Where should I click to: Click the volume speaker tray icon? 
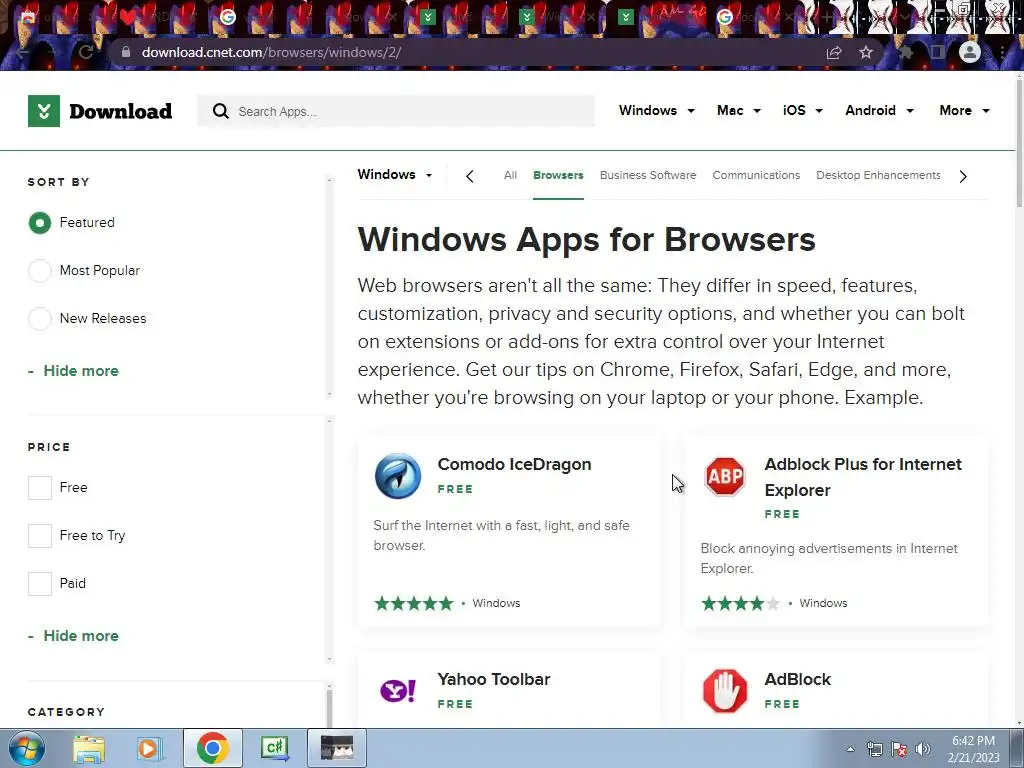923,749
